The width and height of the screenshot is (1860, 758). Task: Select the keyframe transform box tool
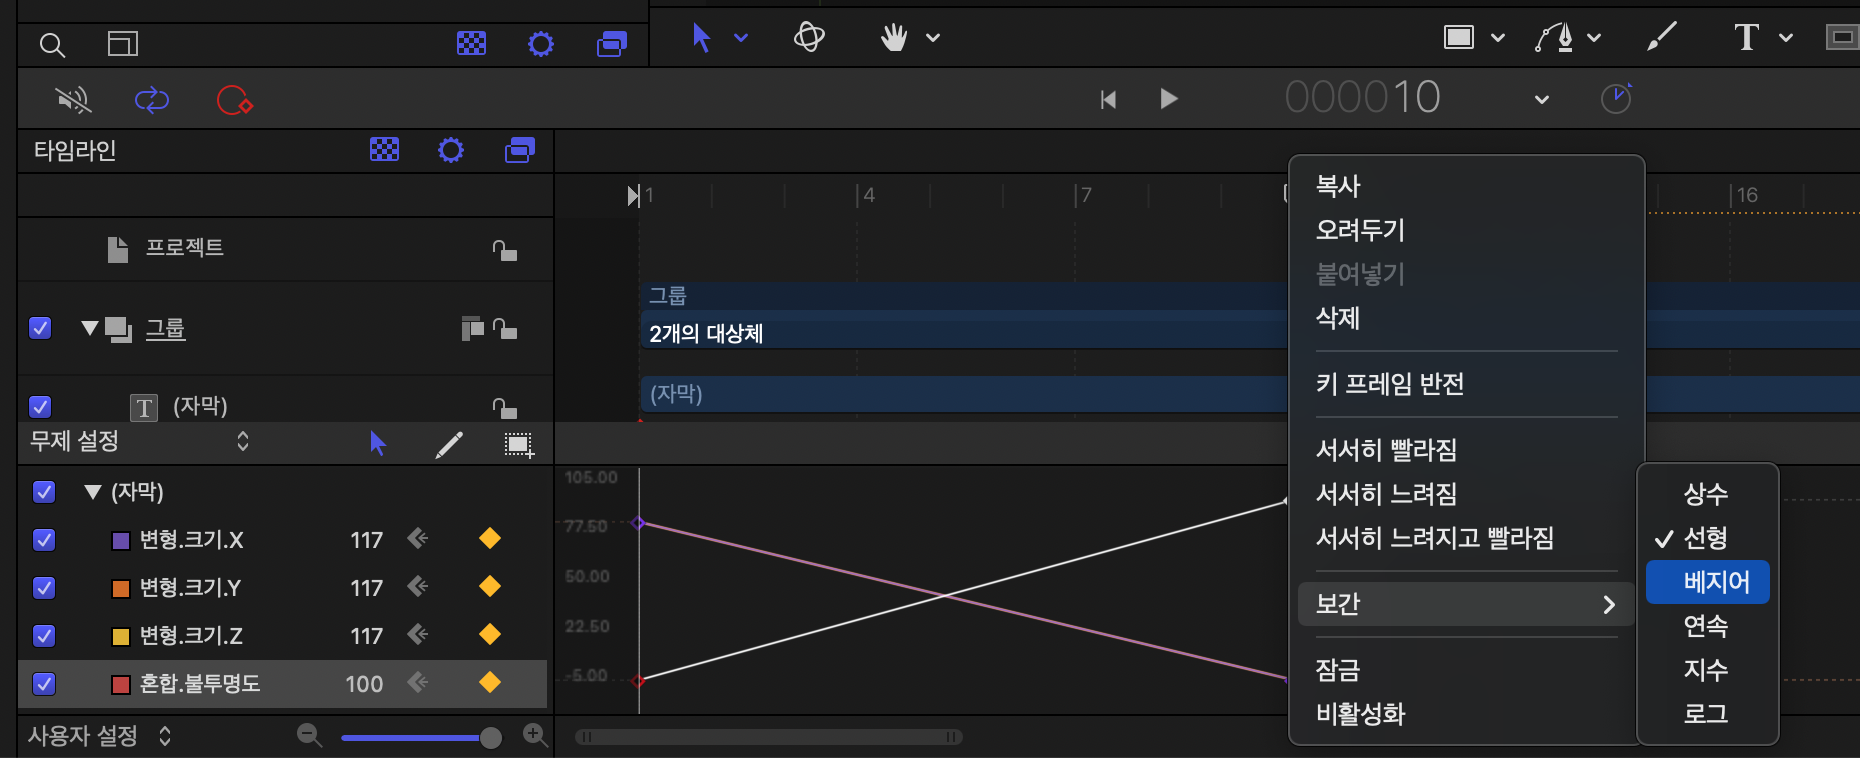point(519,445)
